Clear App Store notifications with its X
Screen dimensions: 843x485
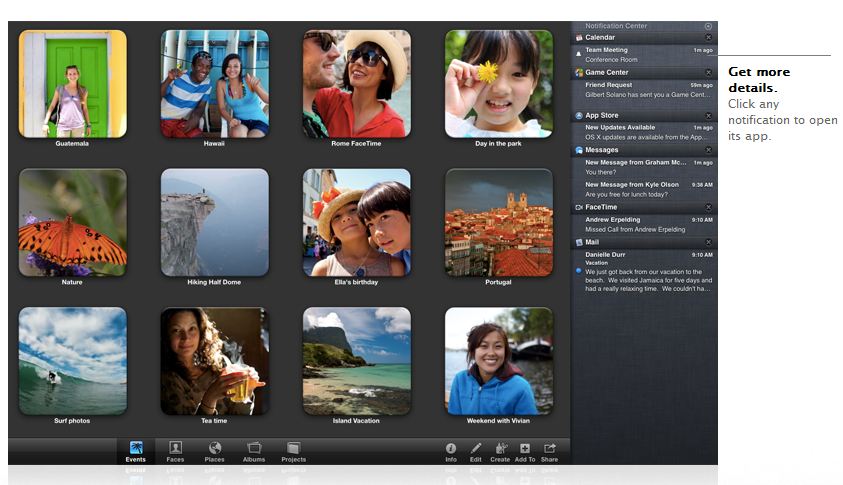coord(709,116)
